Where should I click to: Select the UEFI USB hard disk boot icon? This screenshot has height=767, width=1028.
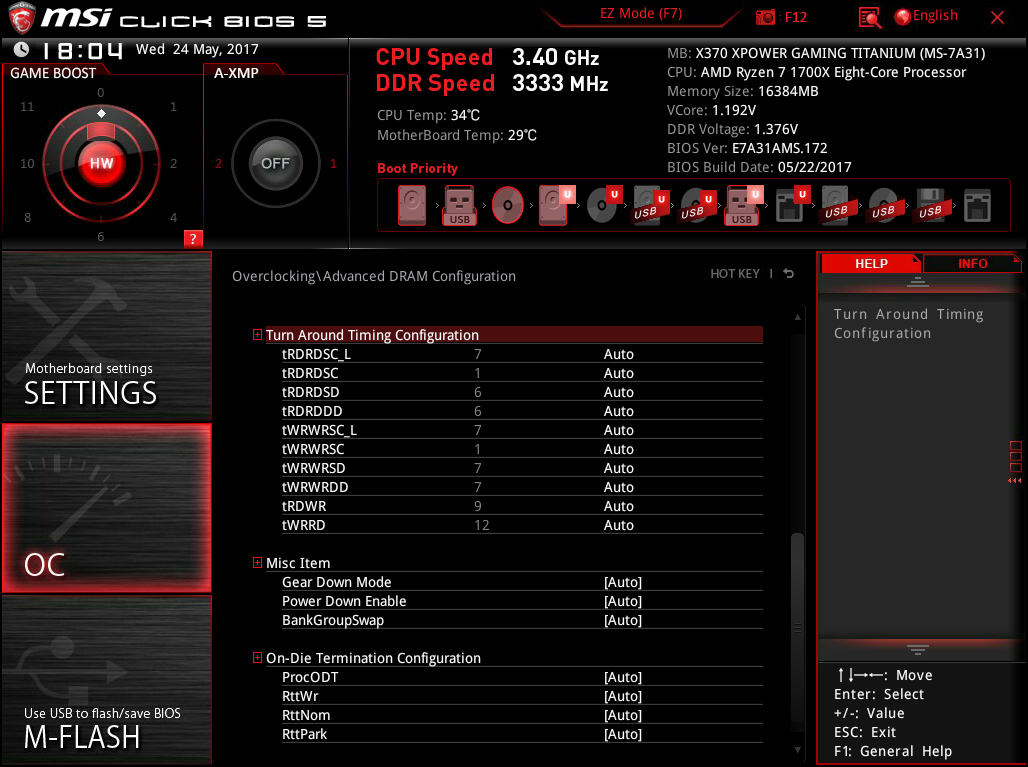point(650,205)
